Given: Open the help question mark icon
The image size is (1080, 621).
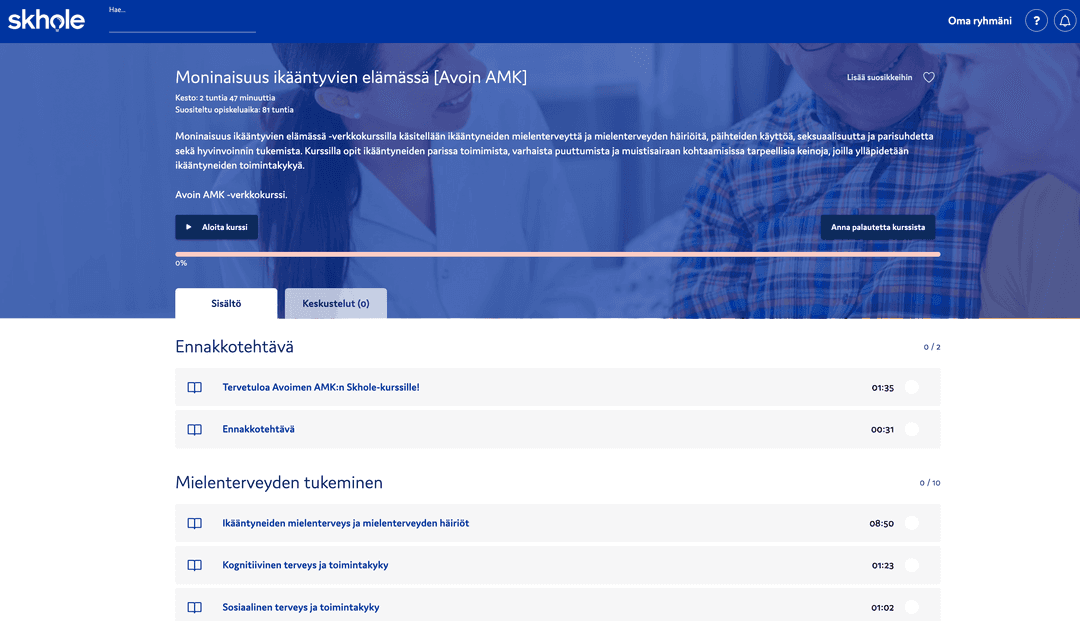Looking at the screenshot, I should pyautogui.click(x=1036, y=21).
